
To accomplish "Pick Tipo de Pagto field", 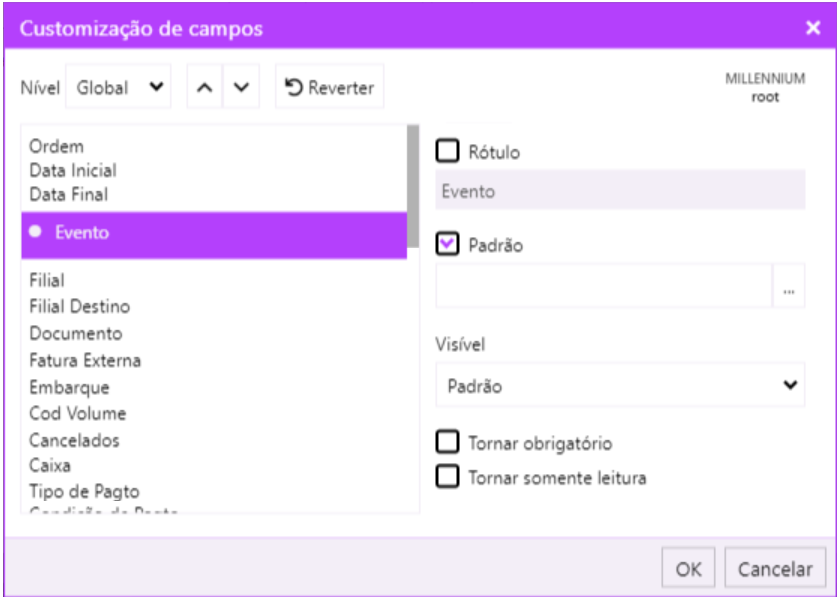I will 85,492.
